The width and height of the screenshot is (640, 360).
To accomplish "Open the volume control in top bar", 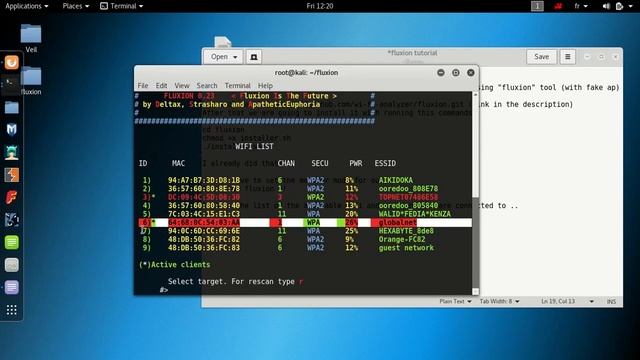I will point(606,6).
